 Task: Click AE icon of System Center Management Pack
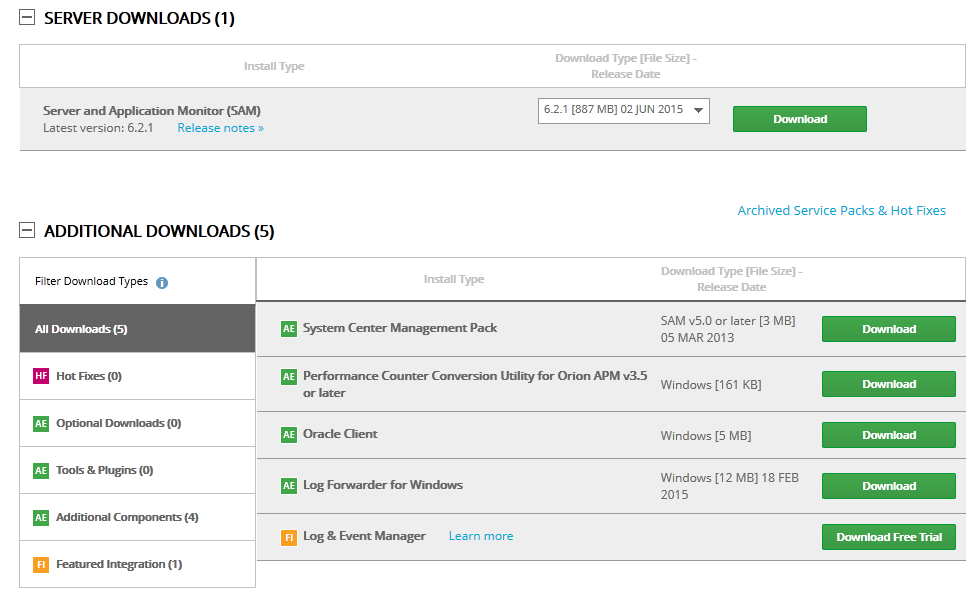click(x=289, y=329)
